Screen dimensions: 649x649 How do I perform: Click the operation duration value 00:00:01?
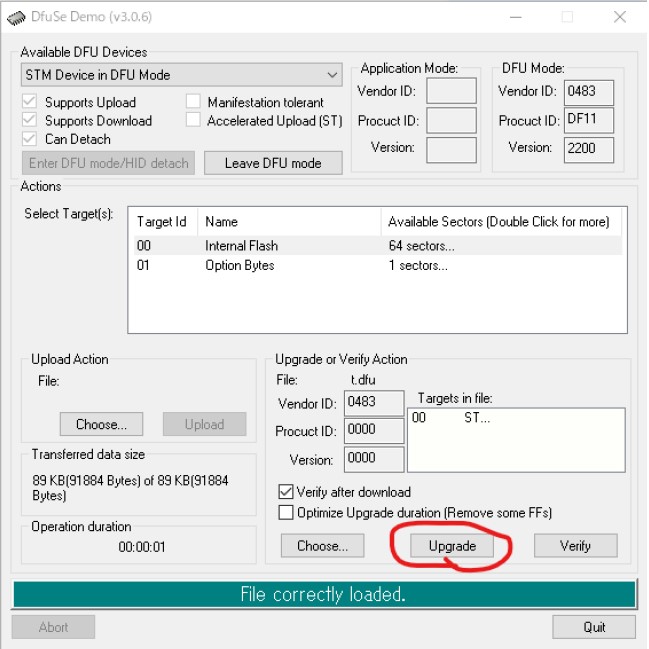[x=142, y=547]
